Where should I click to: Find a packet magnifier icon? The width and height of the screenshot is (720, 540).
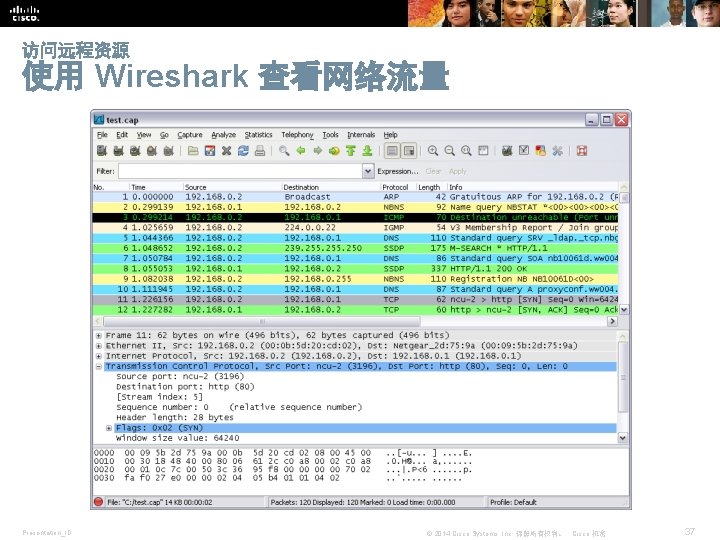(284, 151)
